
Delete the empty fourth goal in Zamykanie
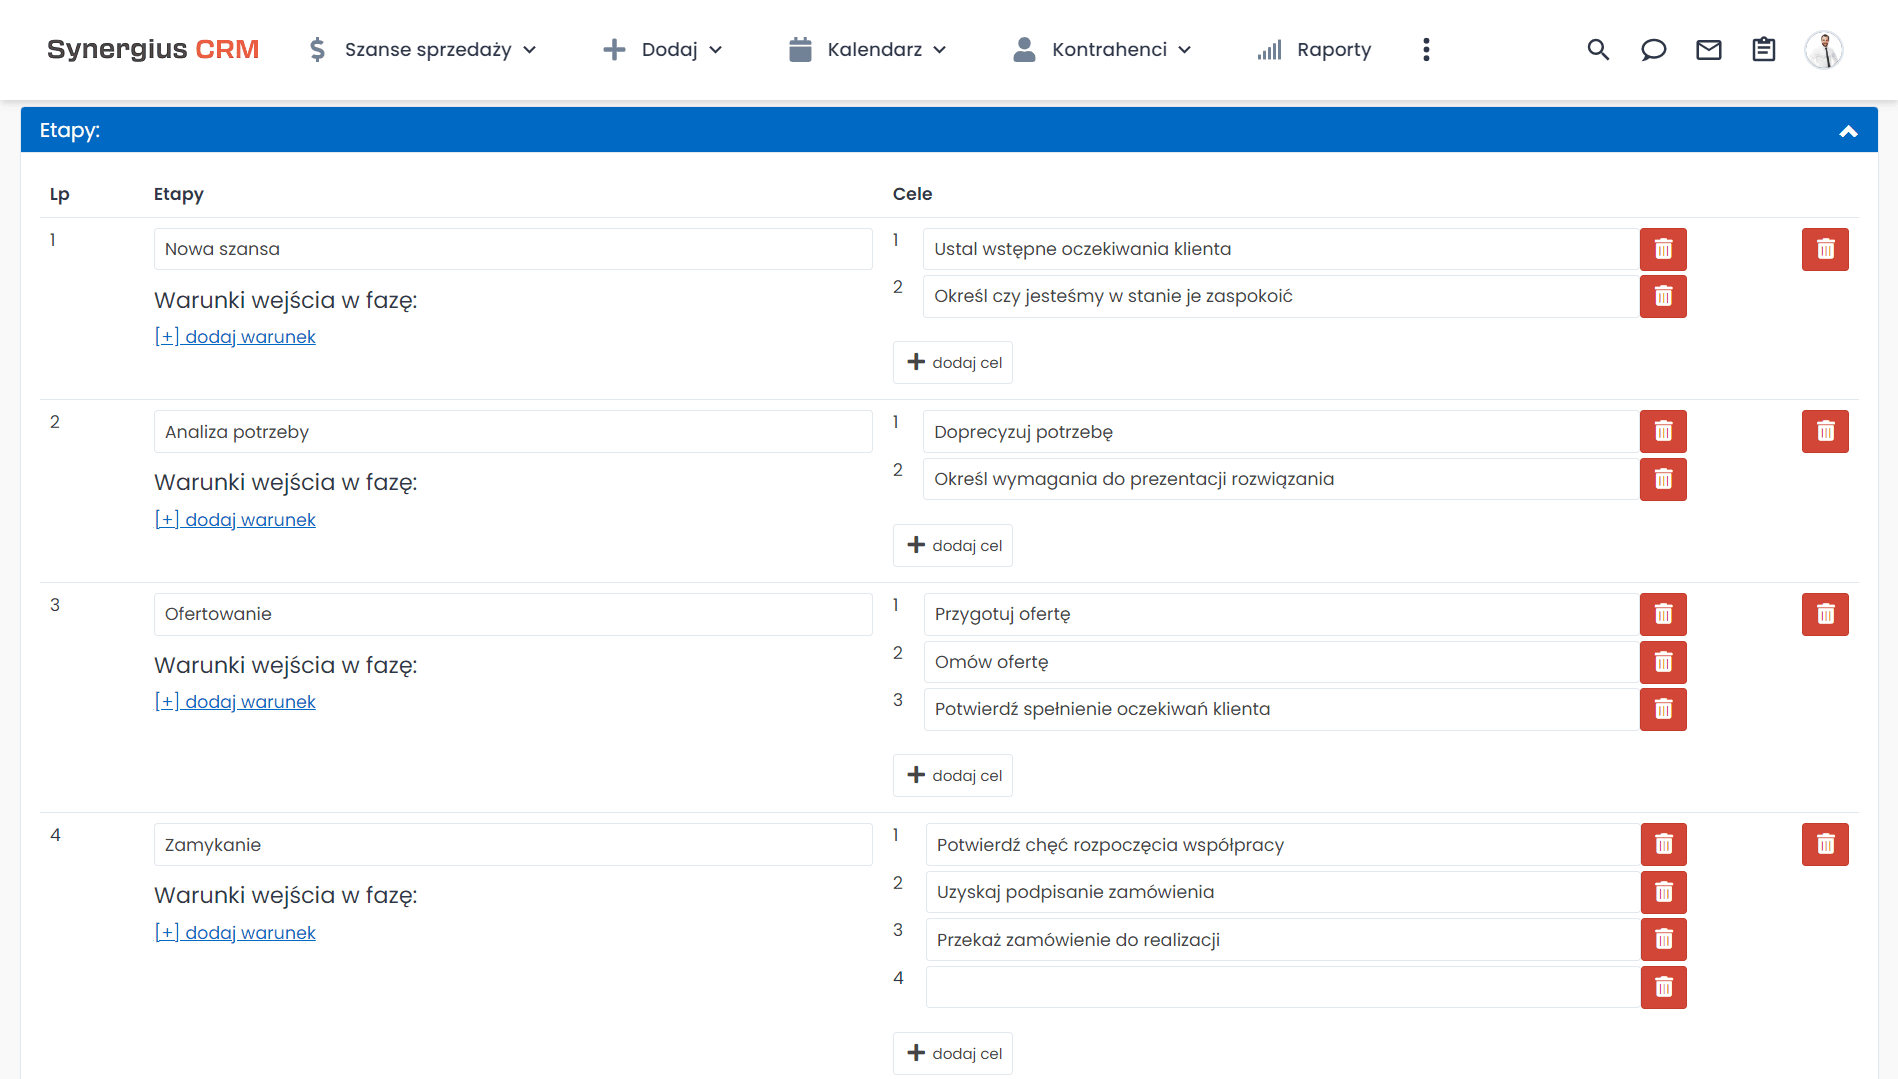click(x=1663, y=987)
